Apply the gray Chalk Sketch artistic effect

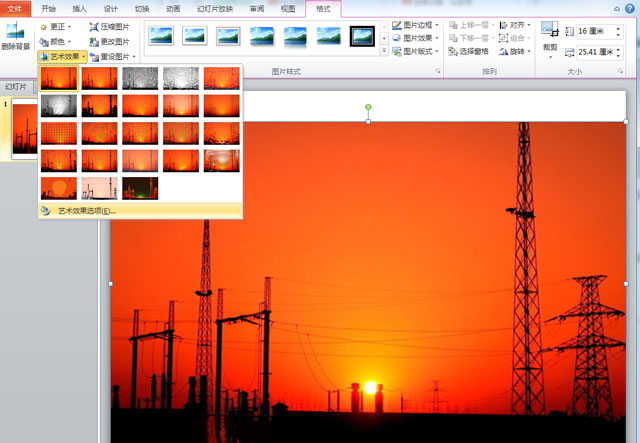click(x=59, y=106)
